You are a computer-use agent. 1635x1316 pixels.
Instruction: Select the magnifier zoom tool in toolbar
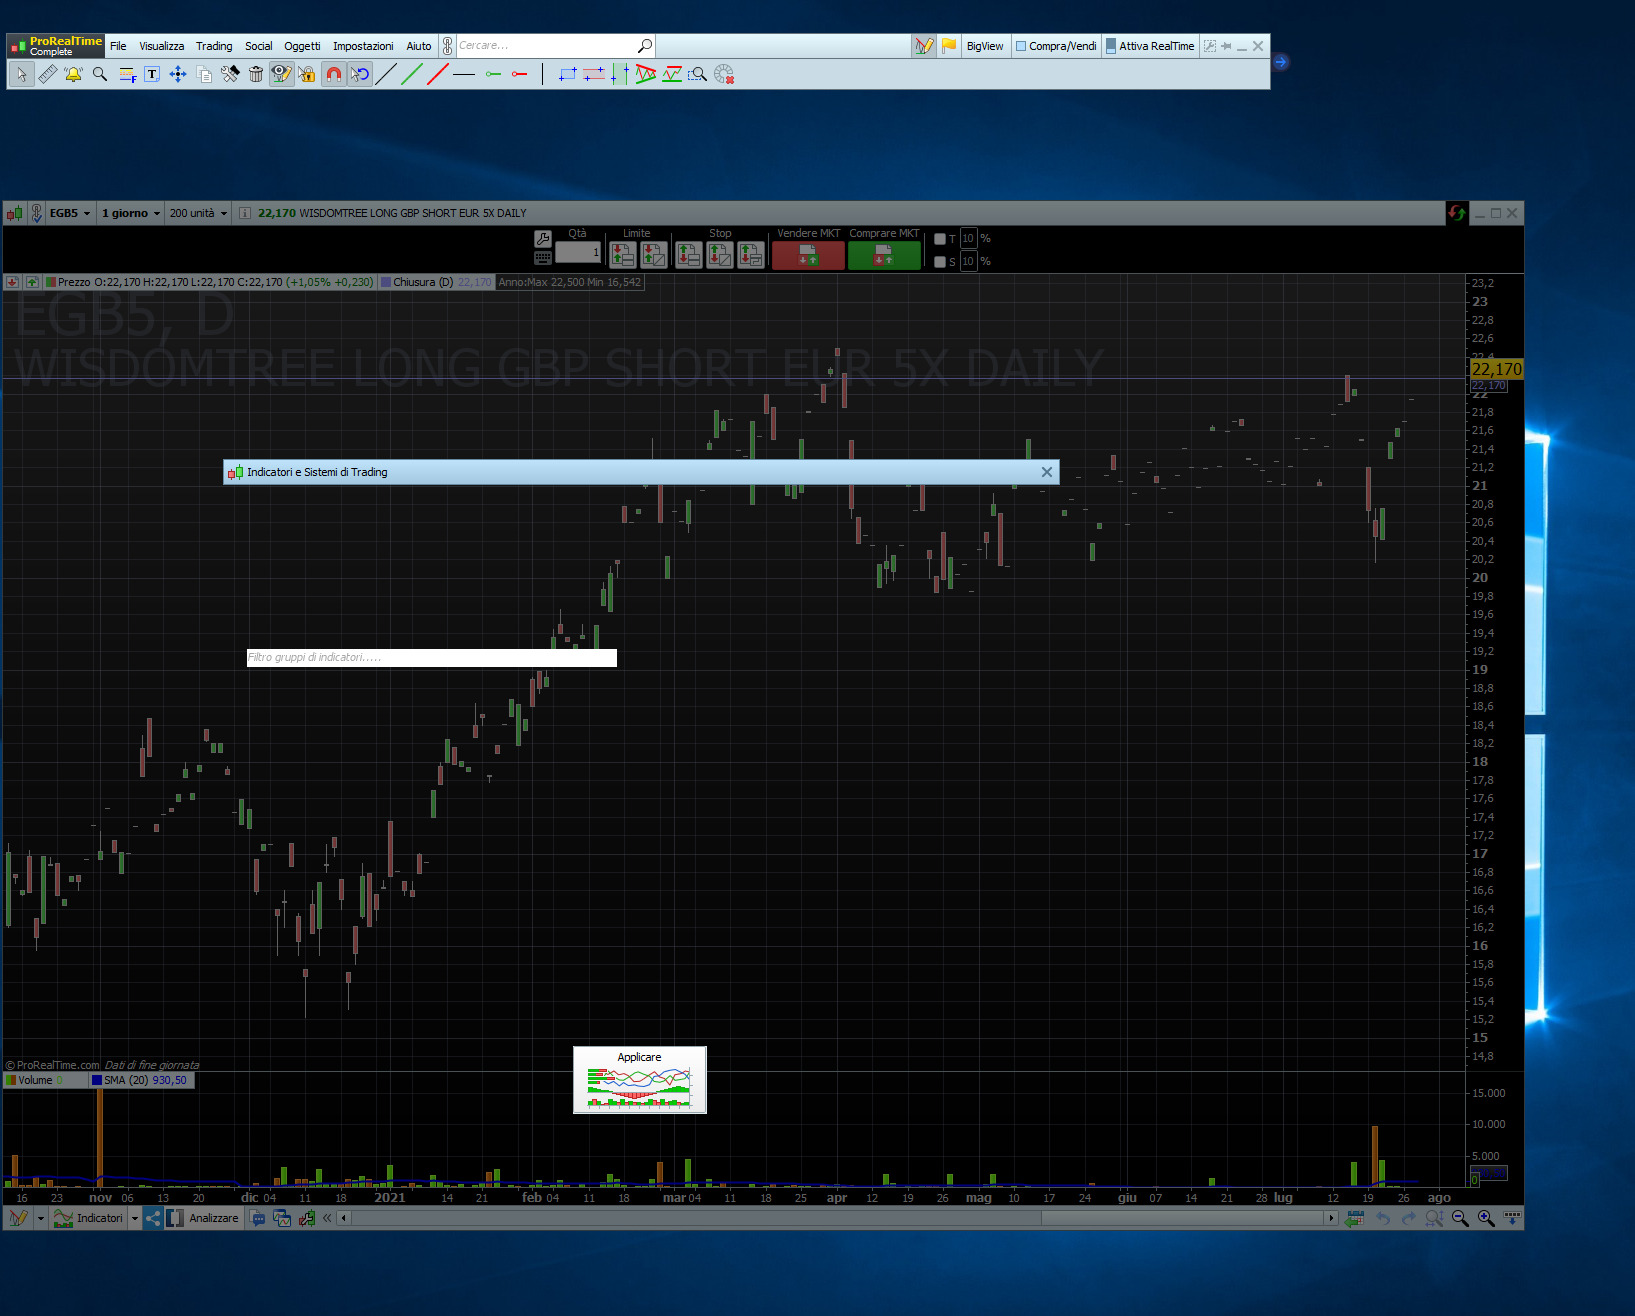coord(100,74)
